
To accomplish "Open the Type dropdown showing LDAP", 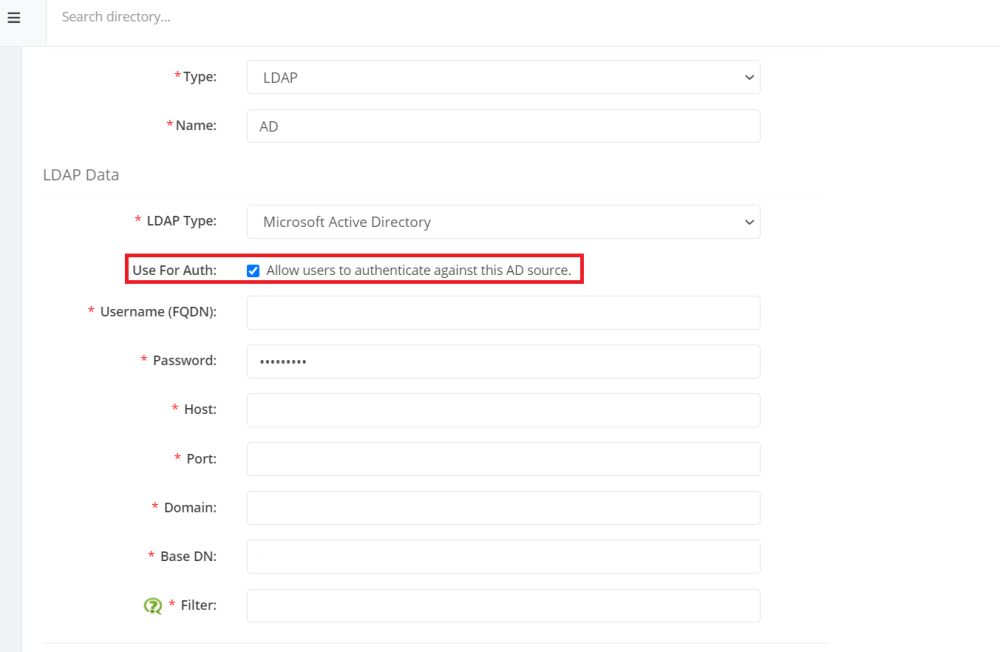I will pyautogui.click(x=503, y=76).
